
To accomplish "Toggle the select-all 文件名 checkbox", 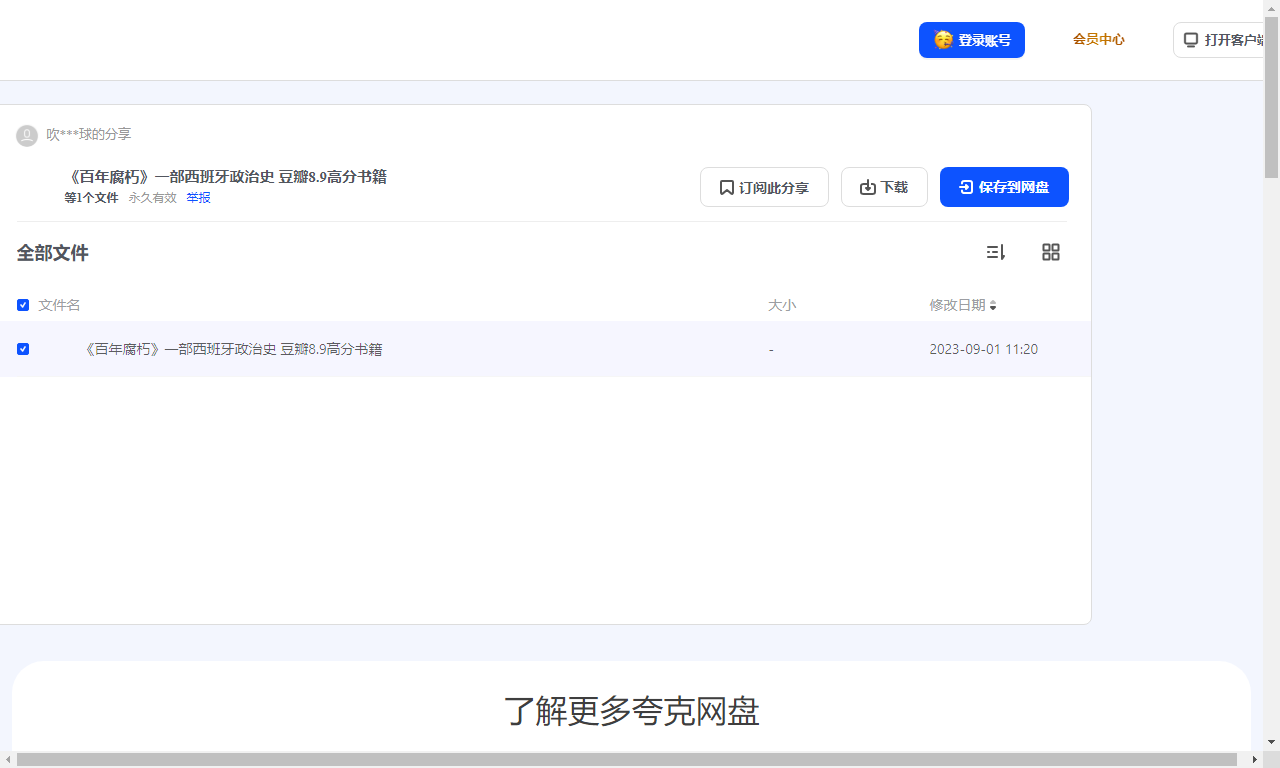I will click(x=23, y=305).
